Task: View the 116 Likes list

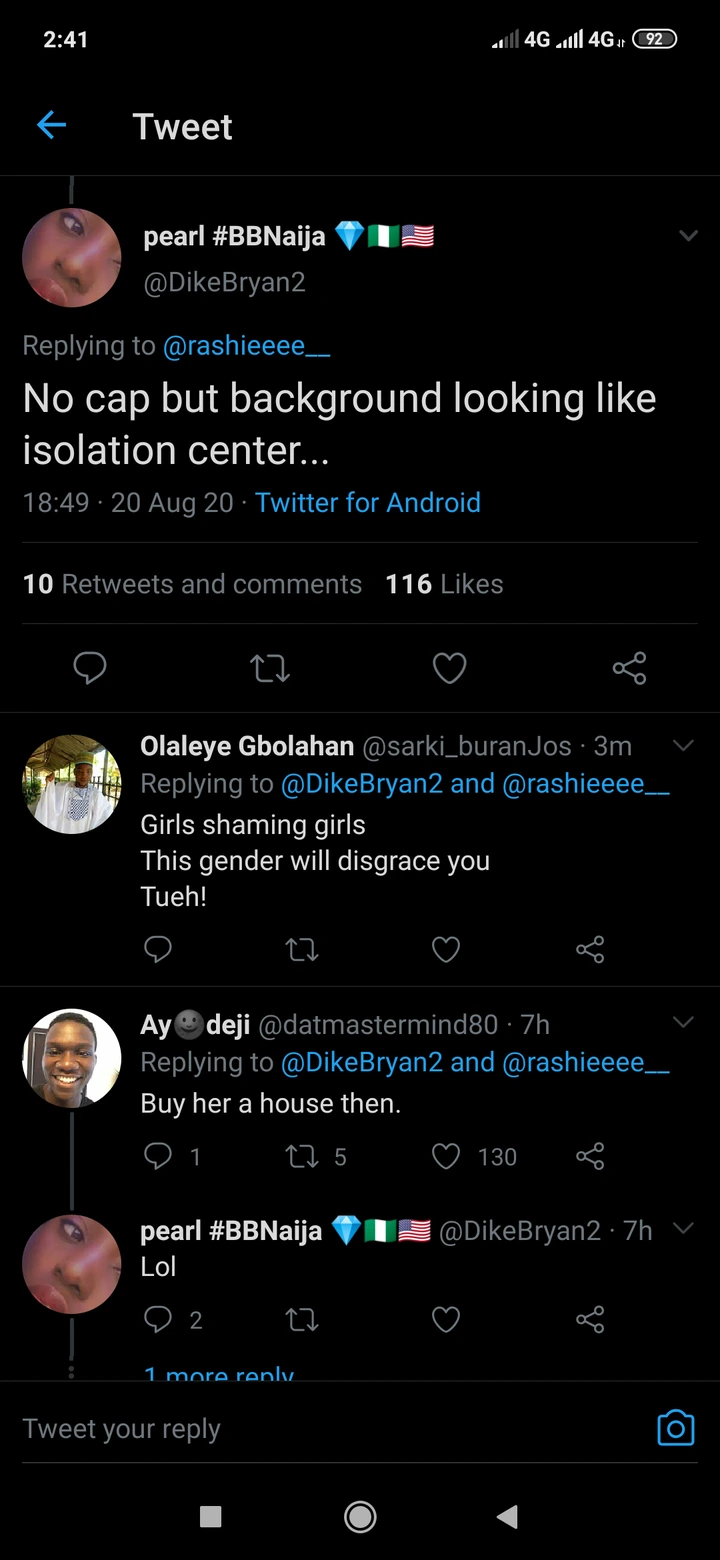Action: click(x=444, y=584)
